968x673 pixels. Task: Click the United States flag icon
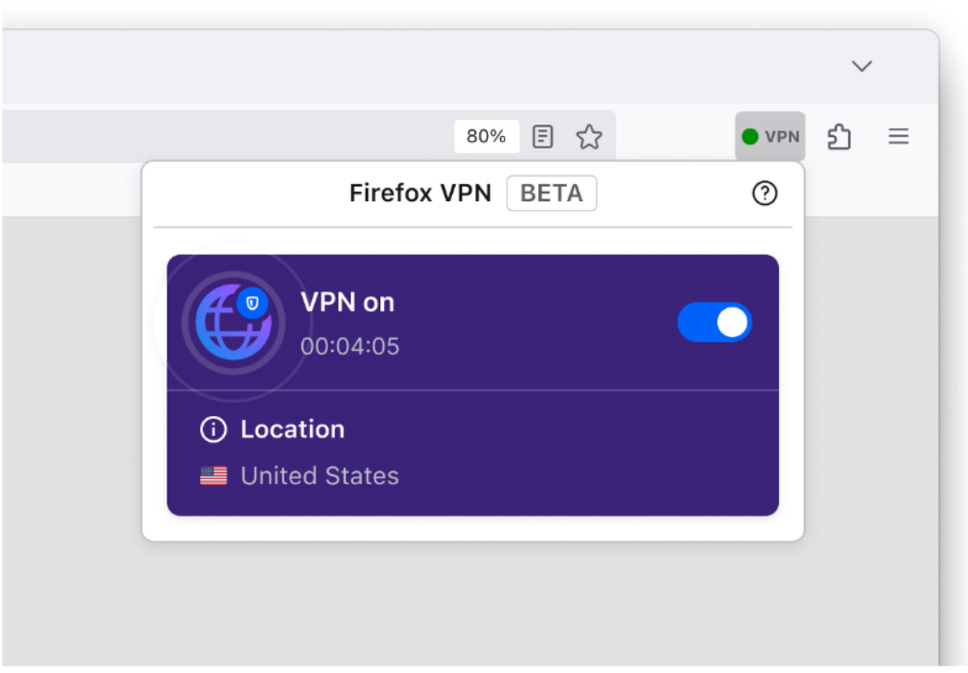coord(213,476)
